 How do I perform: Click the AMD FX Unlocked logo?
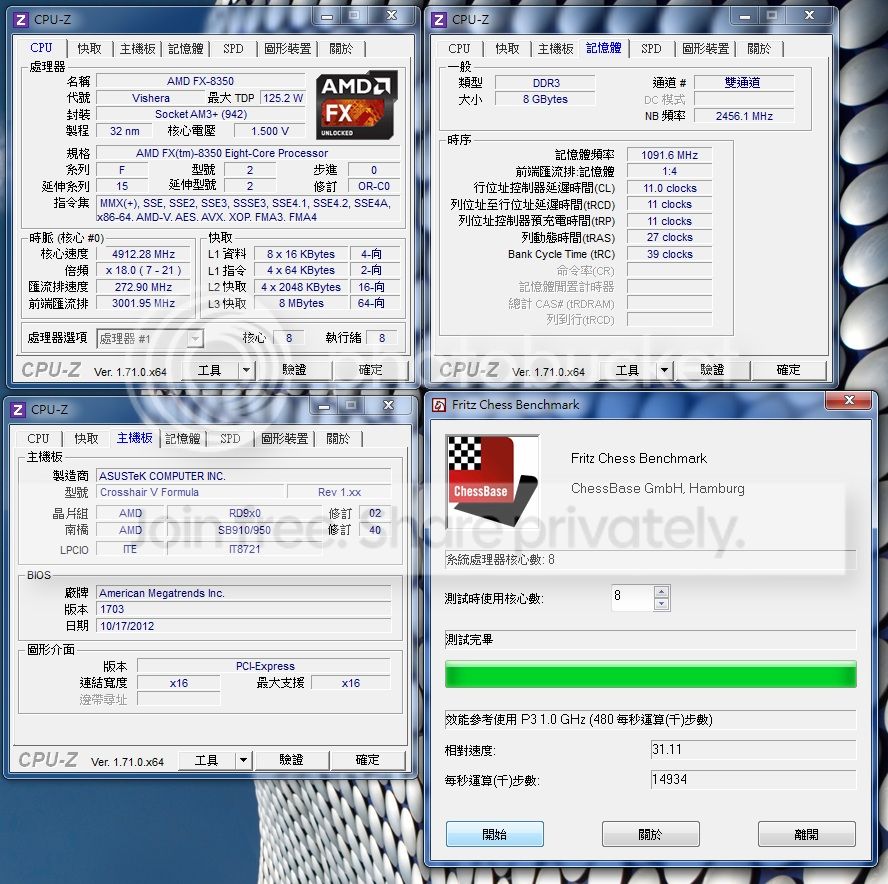point(357,105)
